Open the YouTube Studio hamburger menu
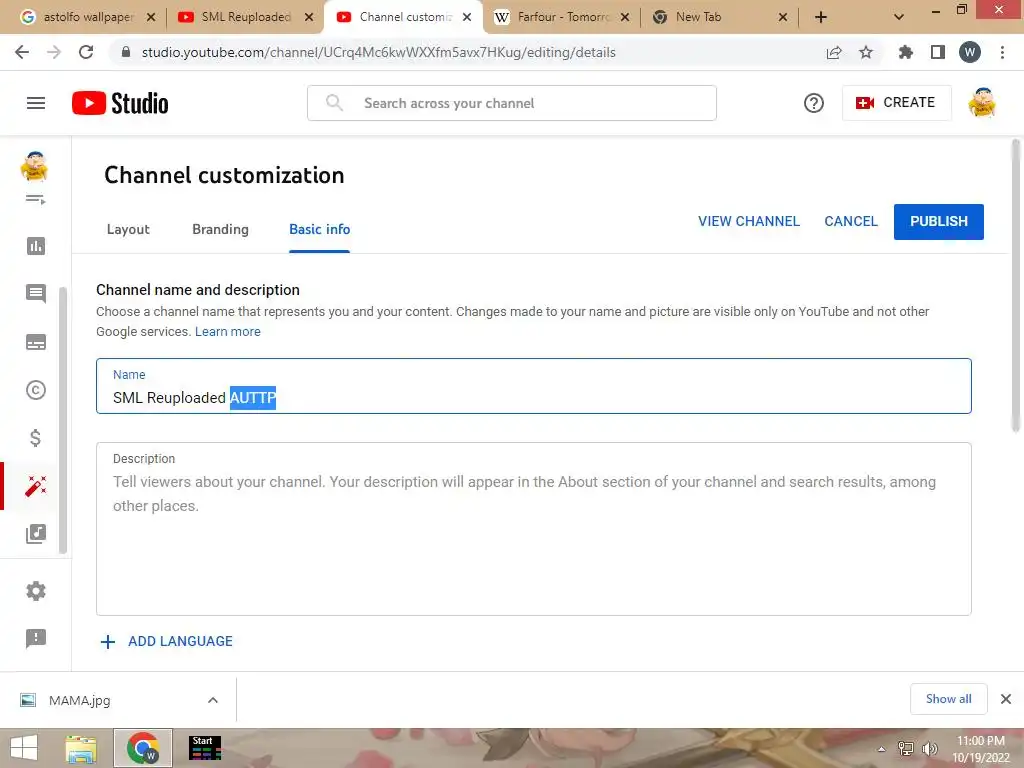 tap(36, 103)
